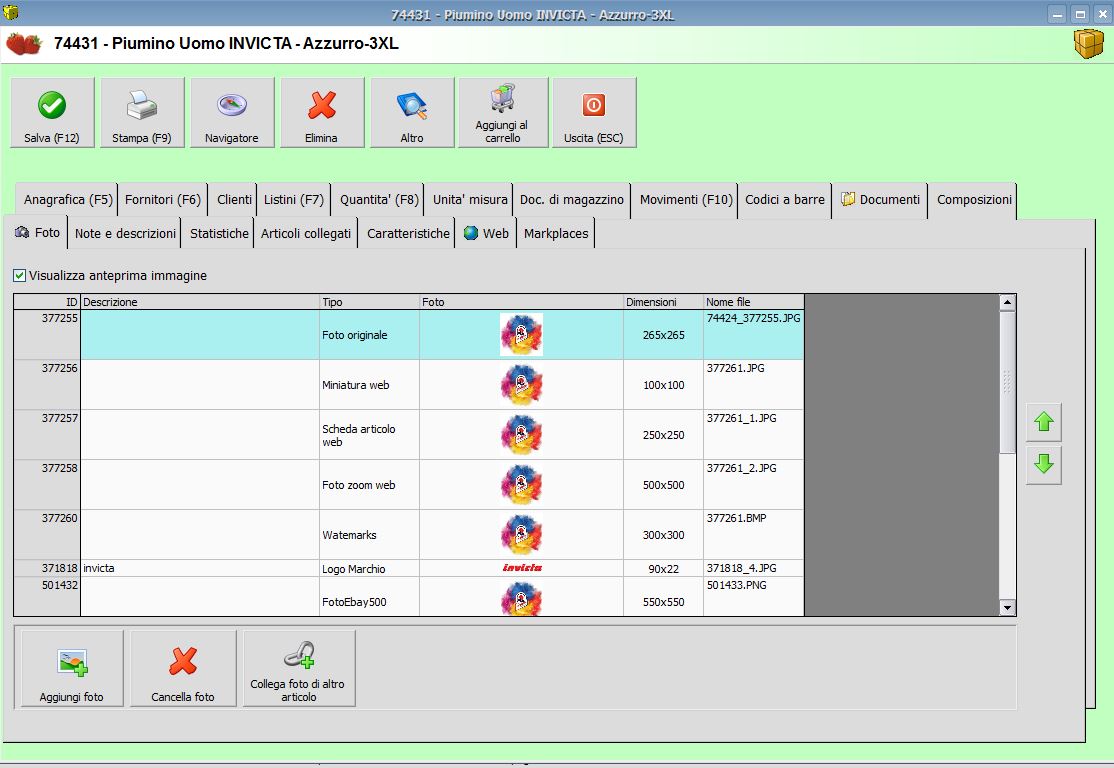Open the Movimenti (F10) tab

coord(686,200)
